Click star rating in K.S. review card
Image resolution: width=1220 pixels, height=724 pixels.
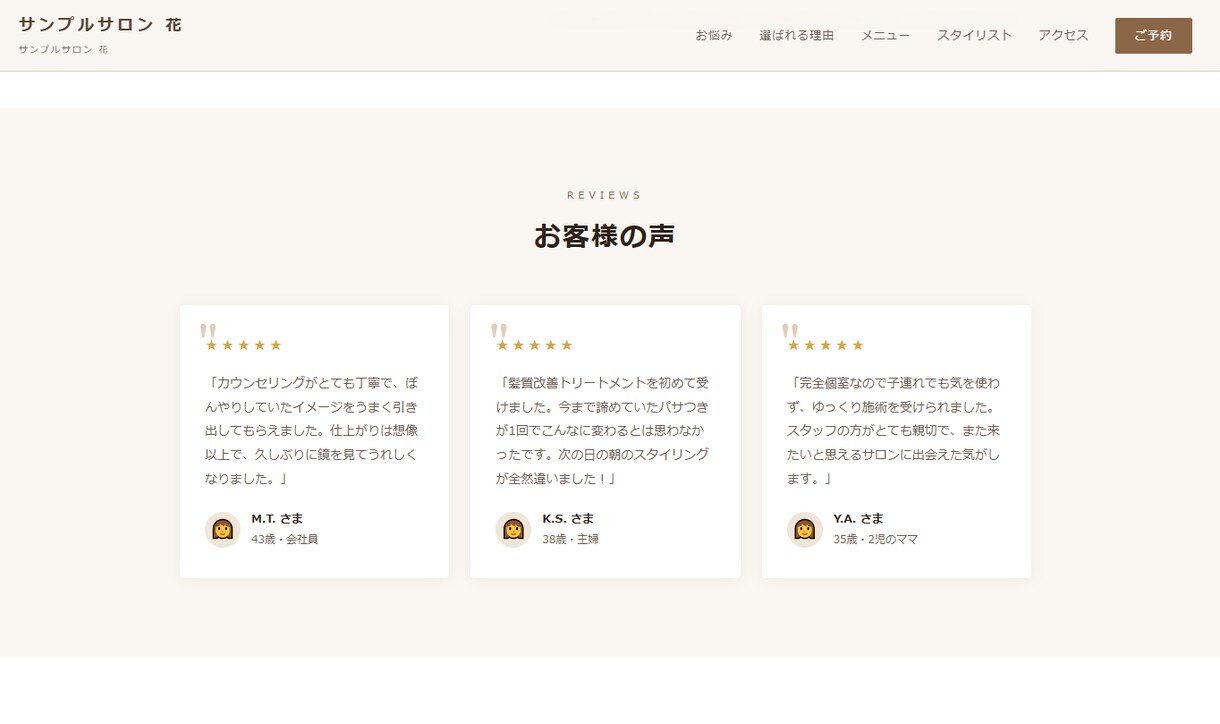click(x=535, y=345)
